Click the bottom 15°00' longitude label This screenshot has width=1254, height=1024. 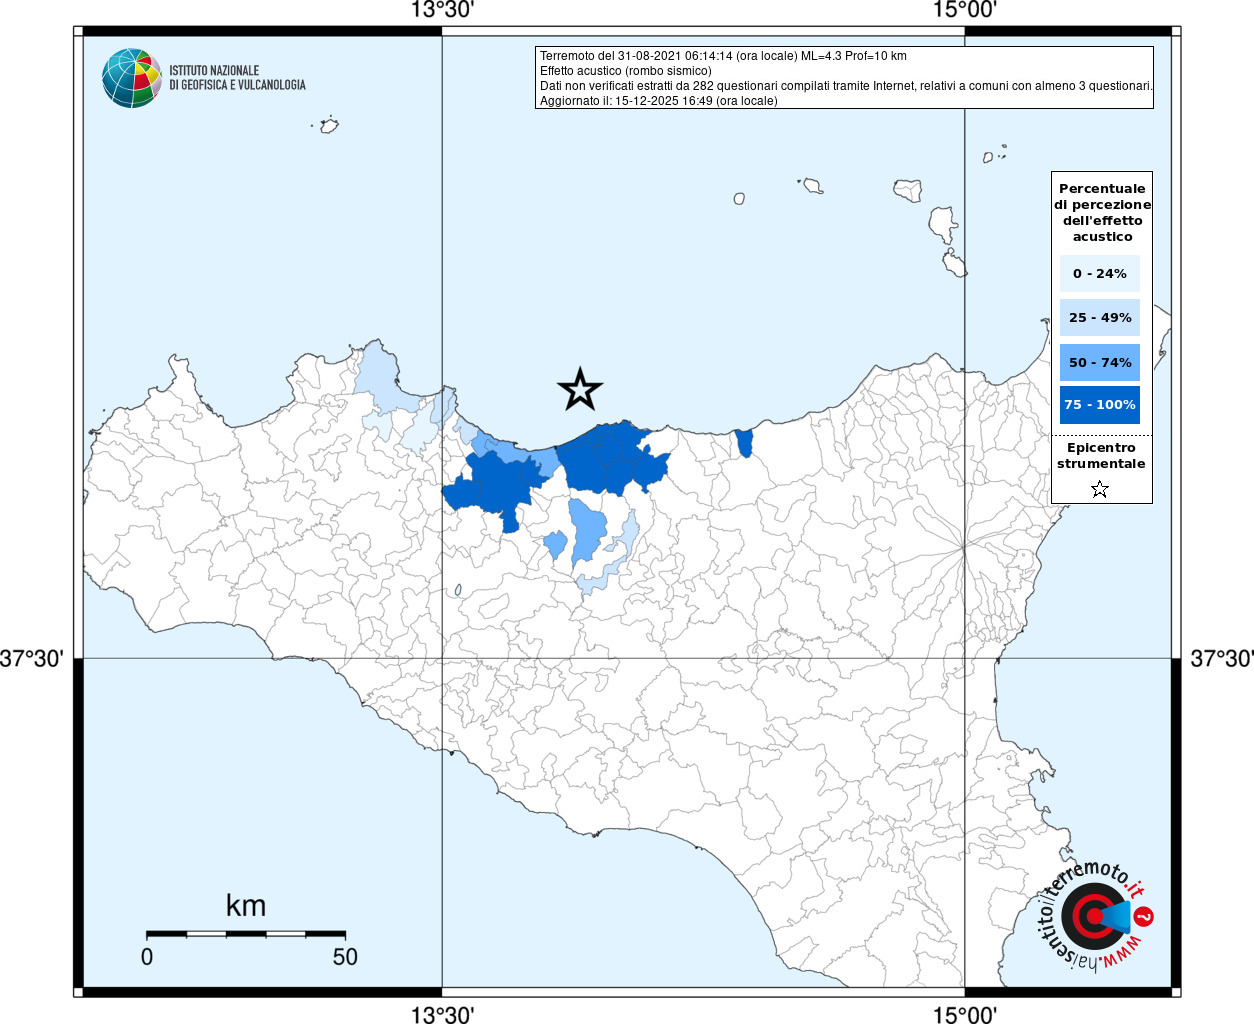965,1014
